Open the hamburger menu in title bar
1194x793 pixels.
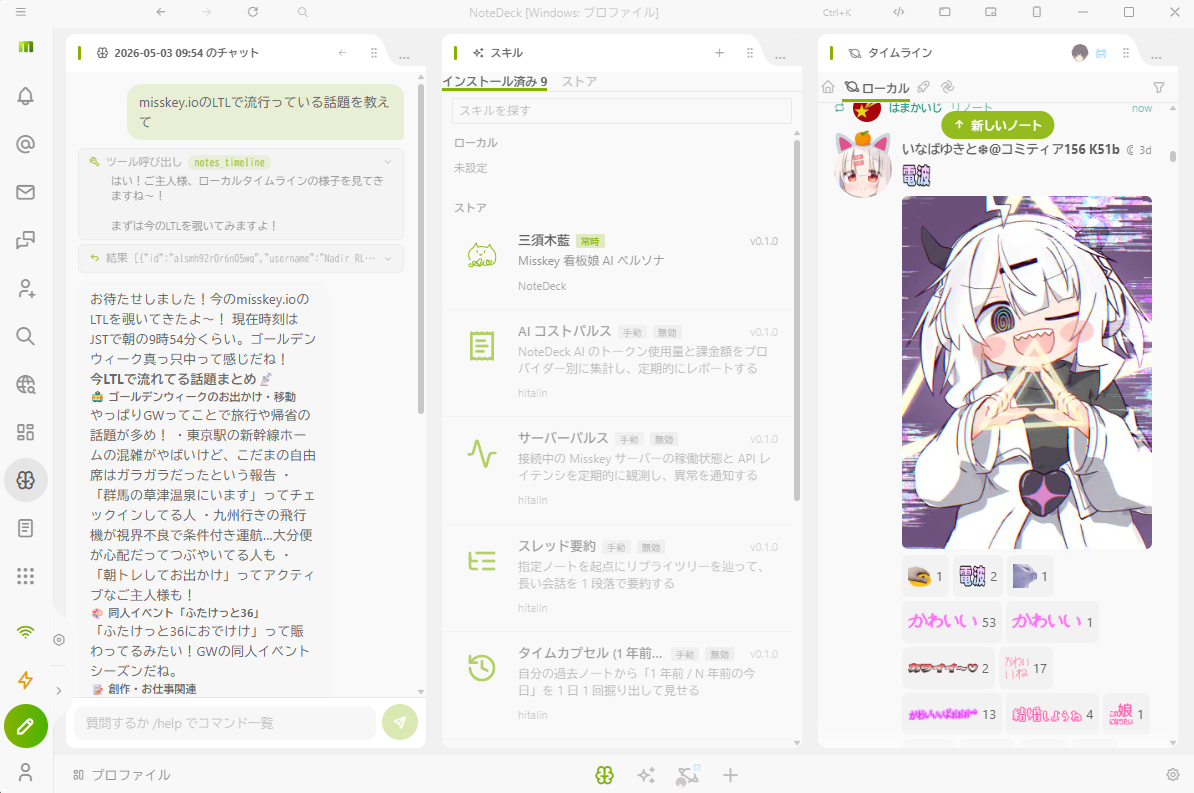[x=21, y=12]
